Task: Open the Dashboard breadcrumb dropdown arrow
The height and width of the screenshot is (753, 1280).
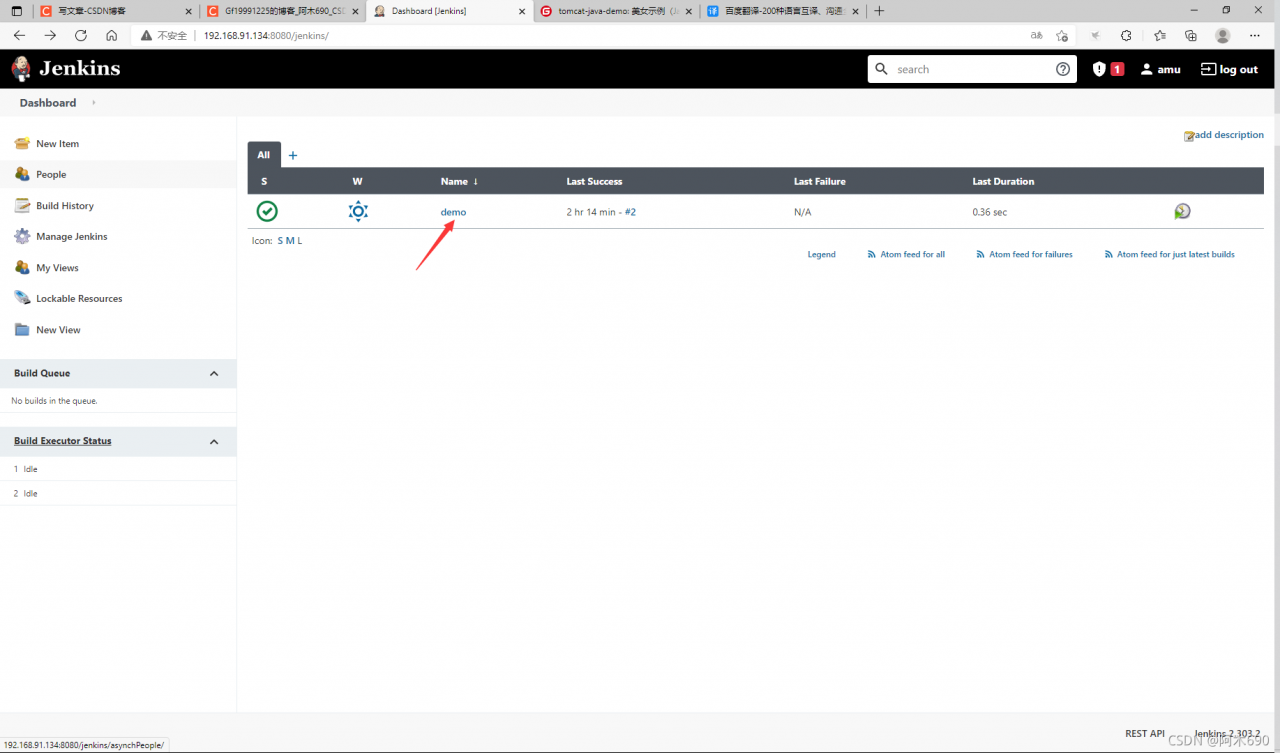Action: pyautogui.click(x=94, y=103)
